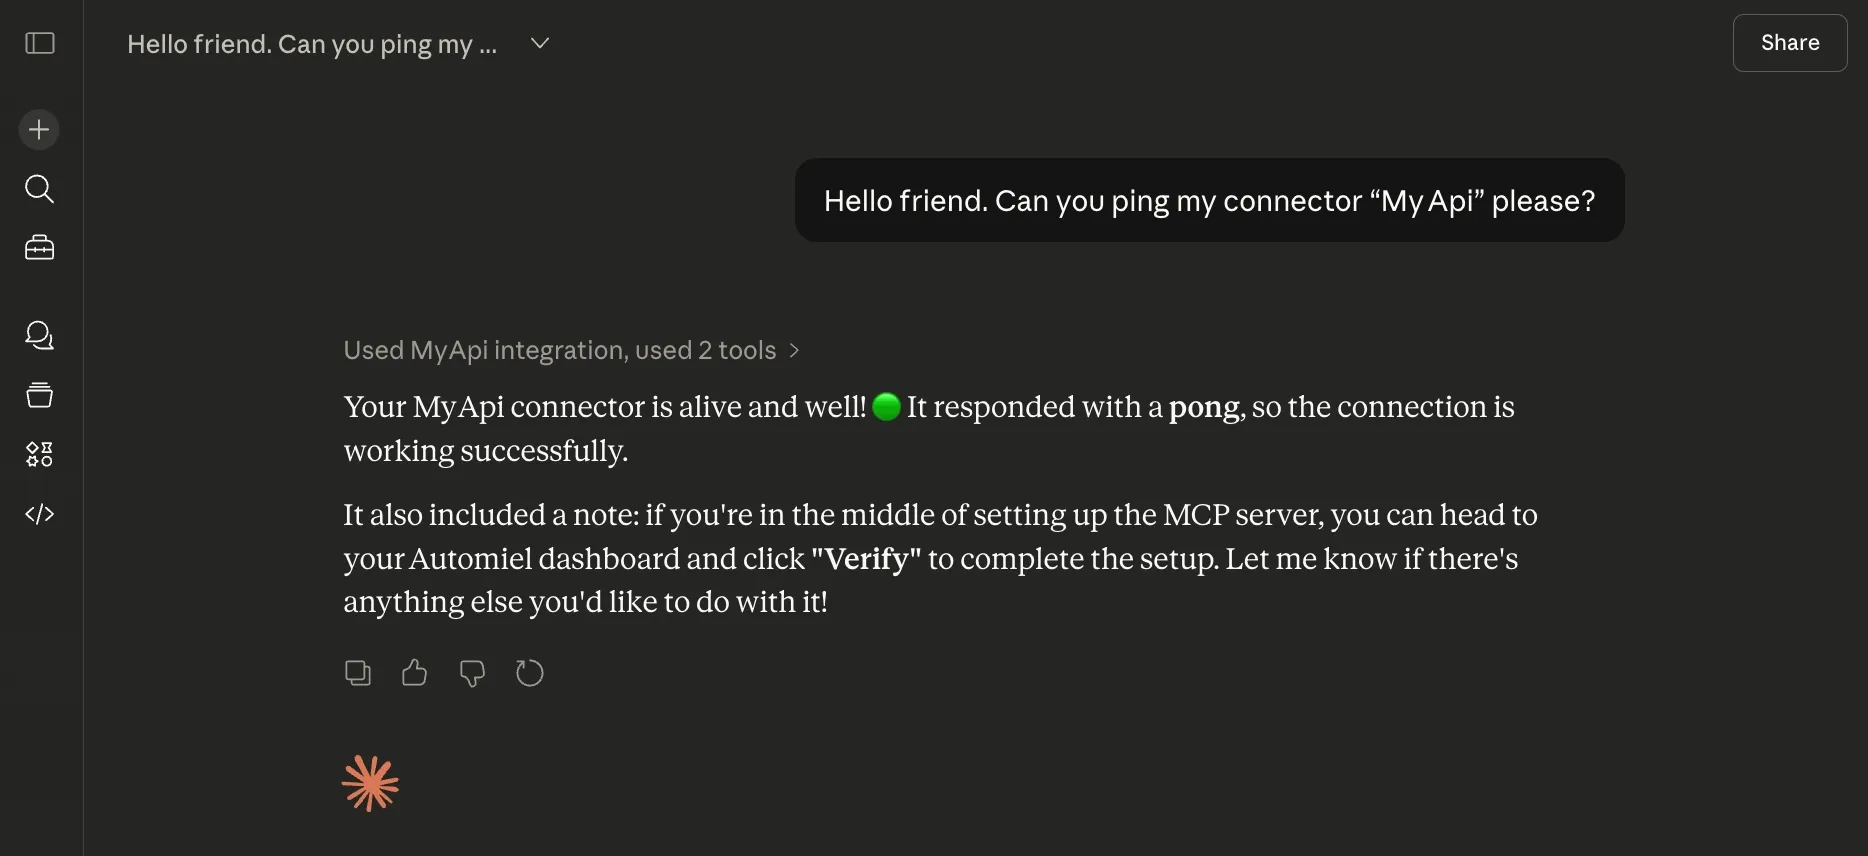1868x856 pixels.
Task: Select the user's ping request message
Action: 1208,200
